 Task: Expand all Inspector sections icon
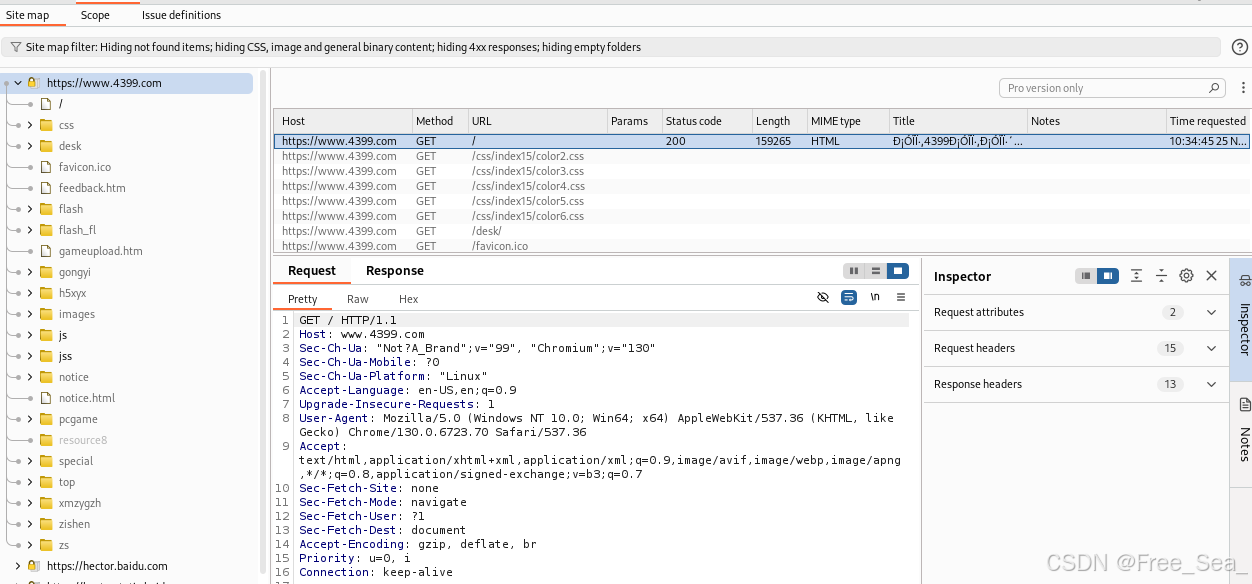point(1137,276)
